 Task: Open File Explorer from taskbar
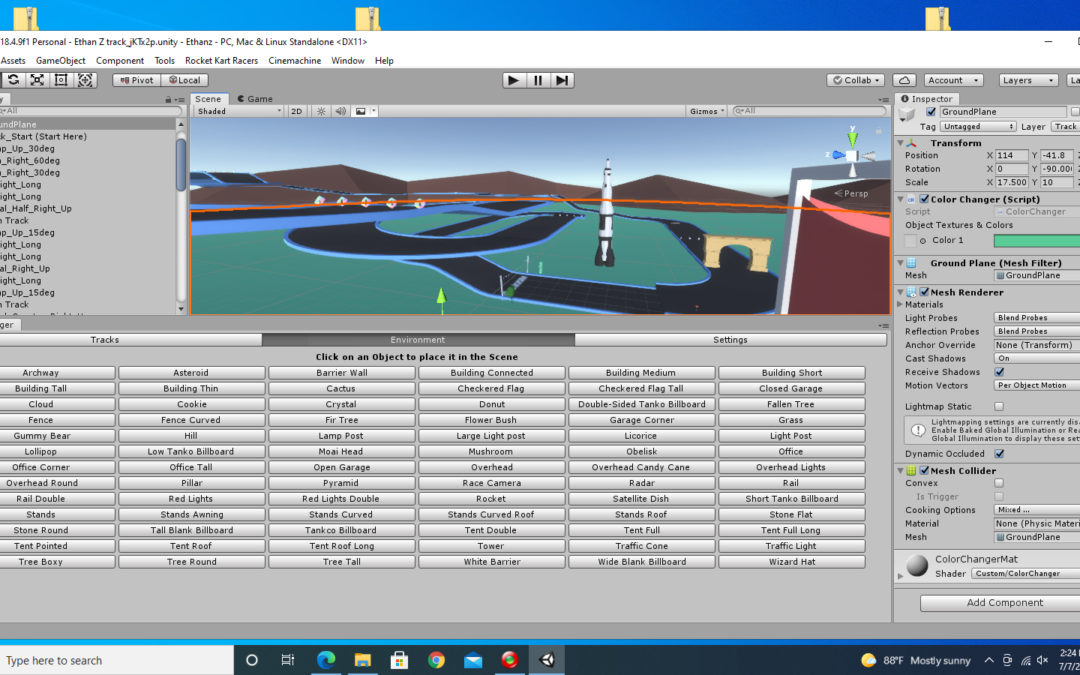click(363, 660)
